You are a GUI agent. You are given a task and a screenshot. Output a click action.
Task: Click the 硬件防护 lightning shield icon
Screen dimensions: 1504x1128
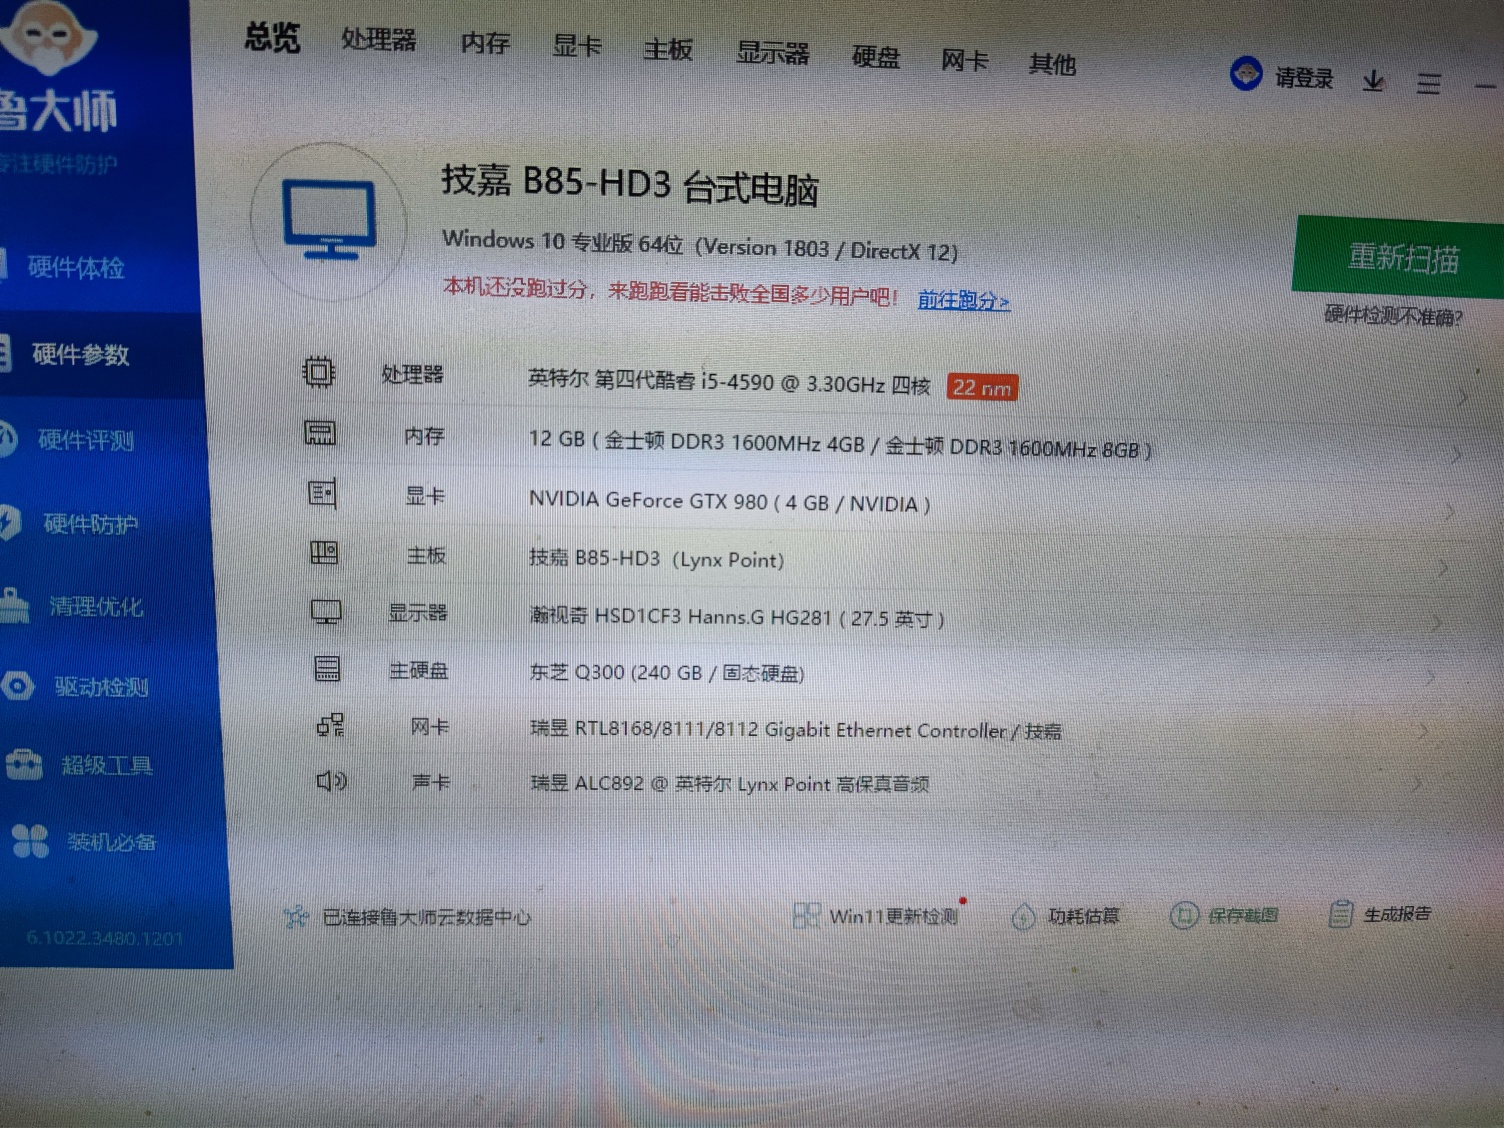click(9, 522)
